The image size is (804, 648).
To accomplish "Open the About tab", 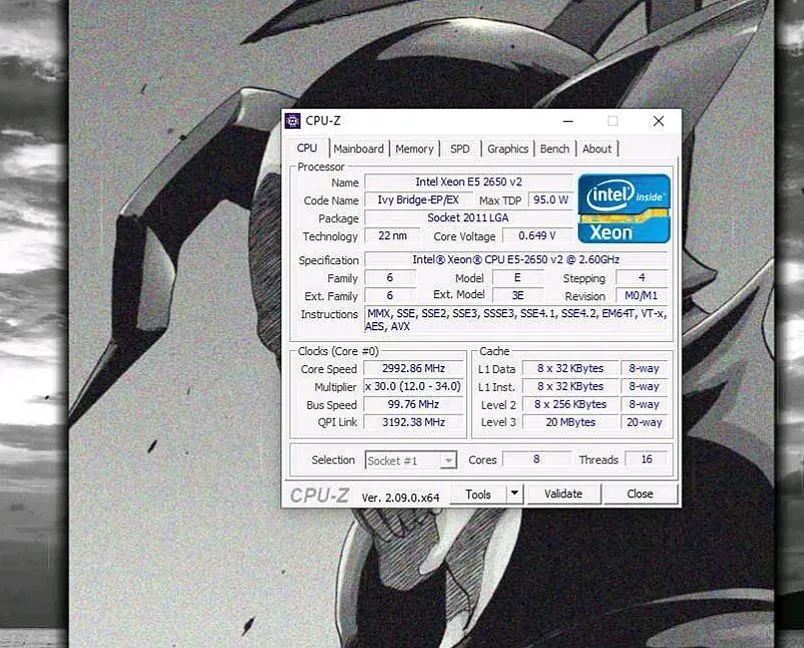I will 597,148.
